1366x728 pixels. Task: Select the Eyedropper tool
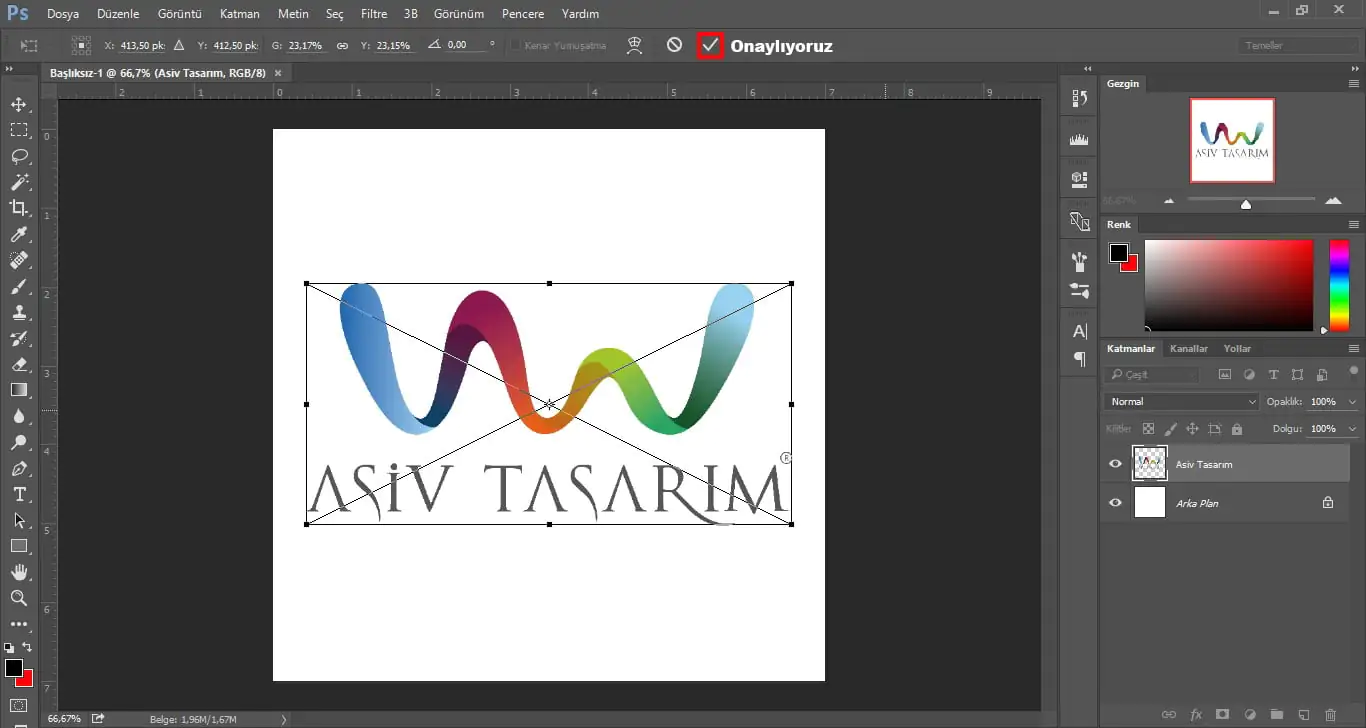tap(18, 234)
